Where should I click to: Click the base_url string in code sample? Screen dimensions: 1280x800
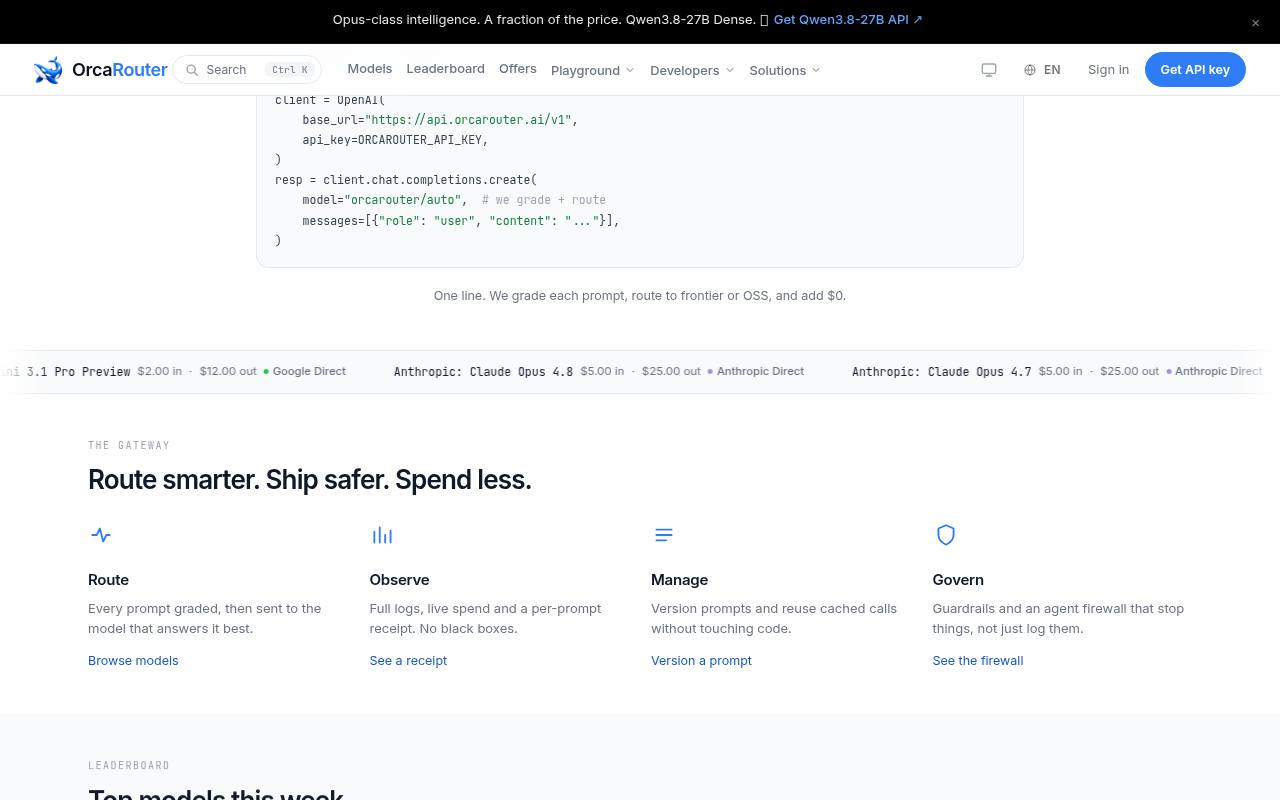point(468,120)
